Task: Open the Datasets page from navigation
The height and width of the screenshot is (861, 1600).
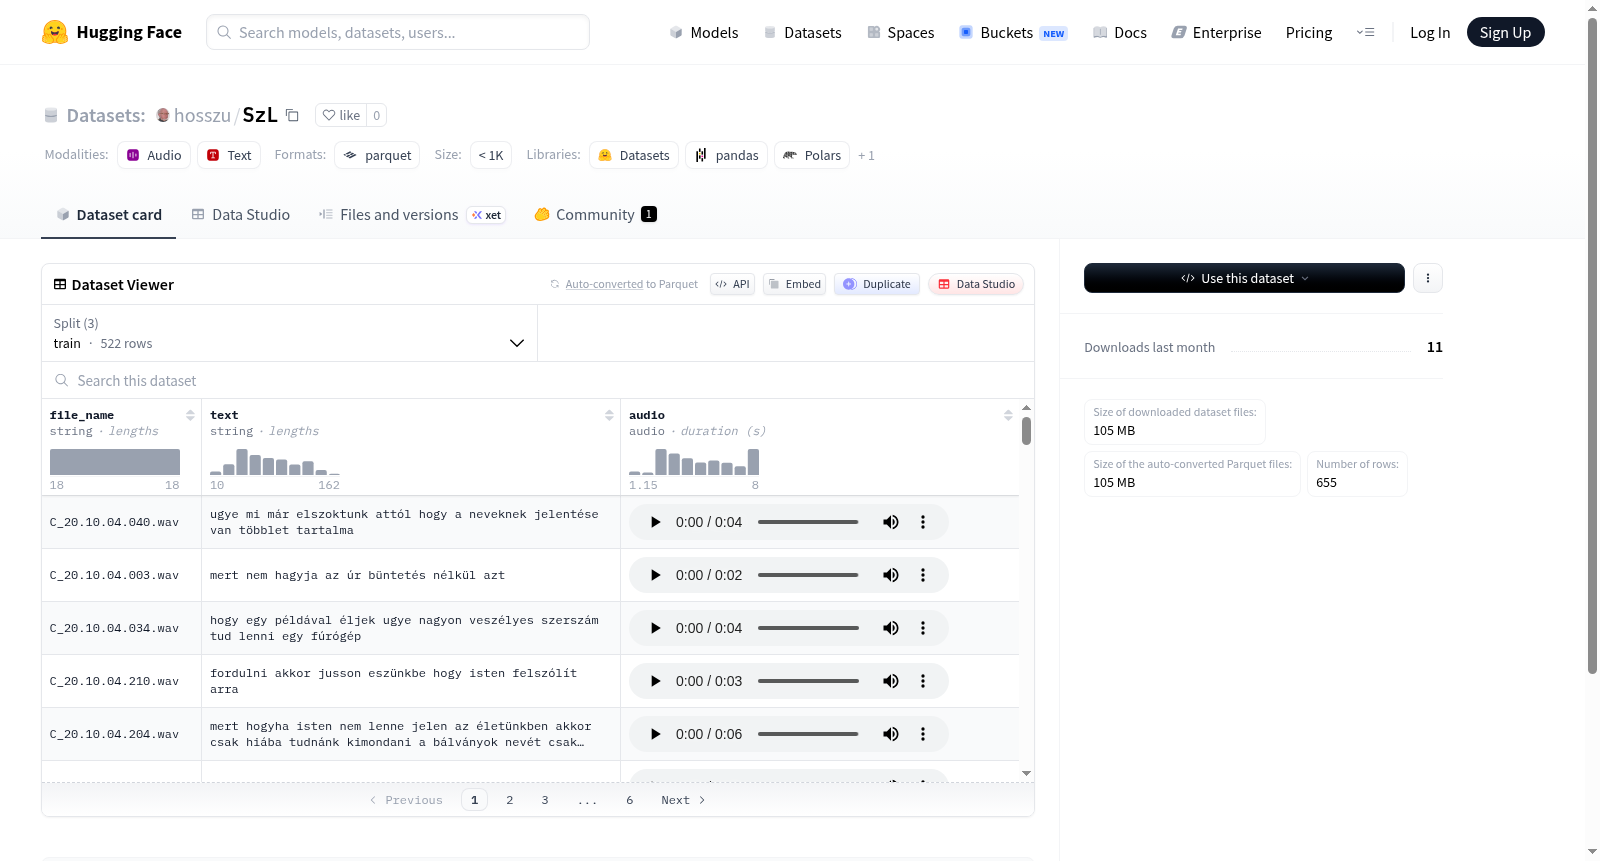Action: 802,32
